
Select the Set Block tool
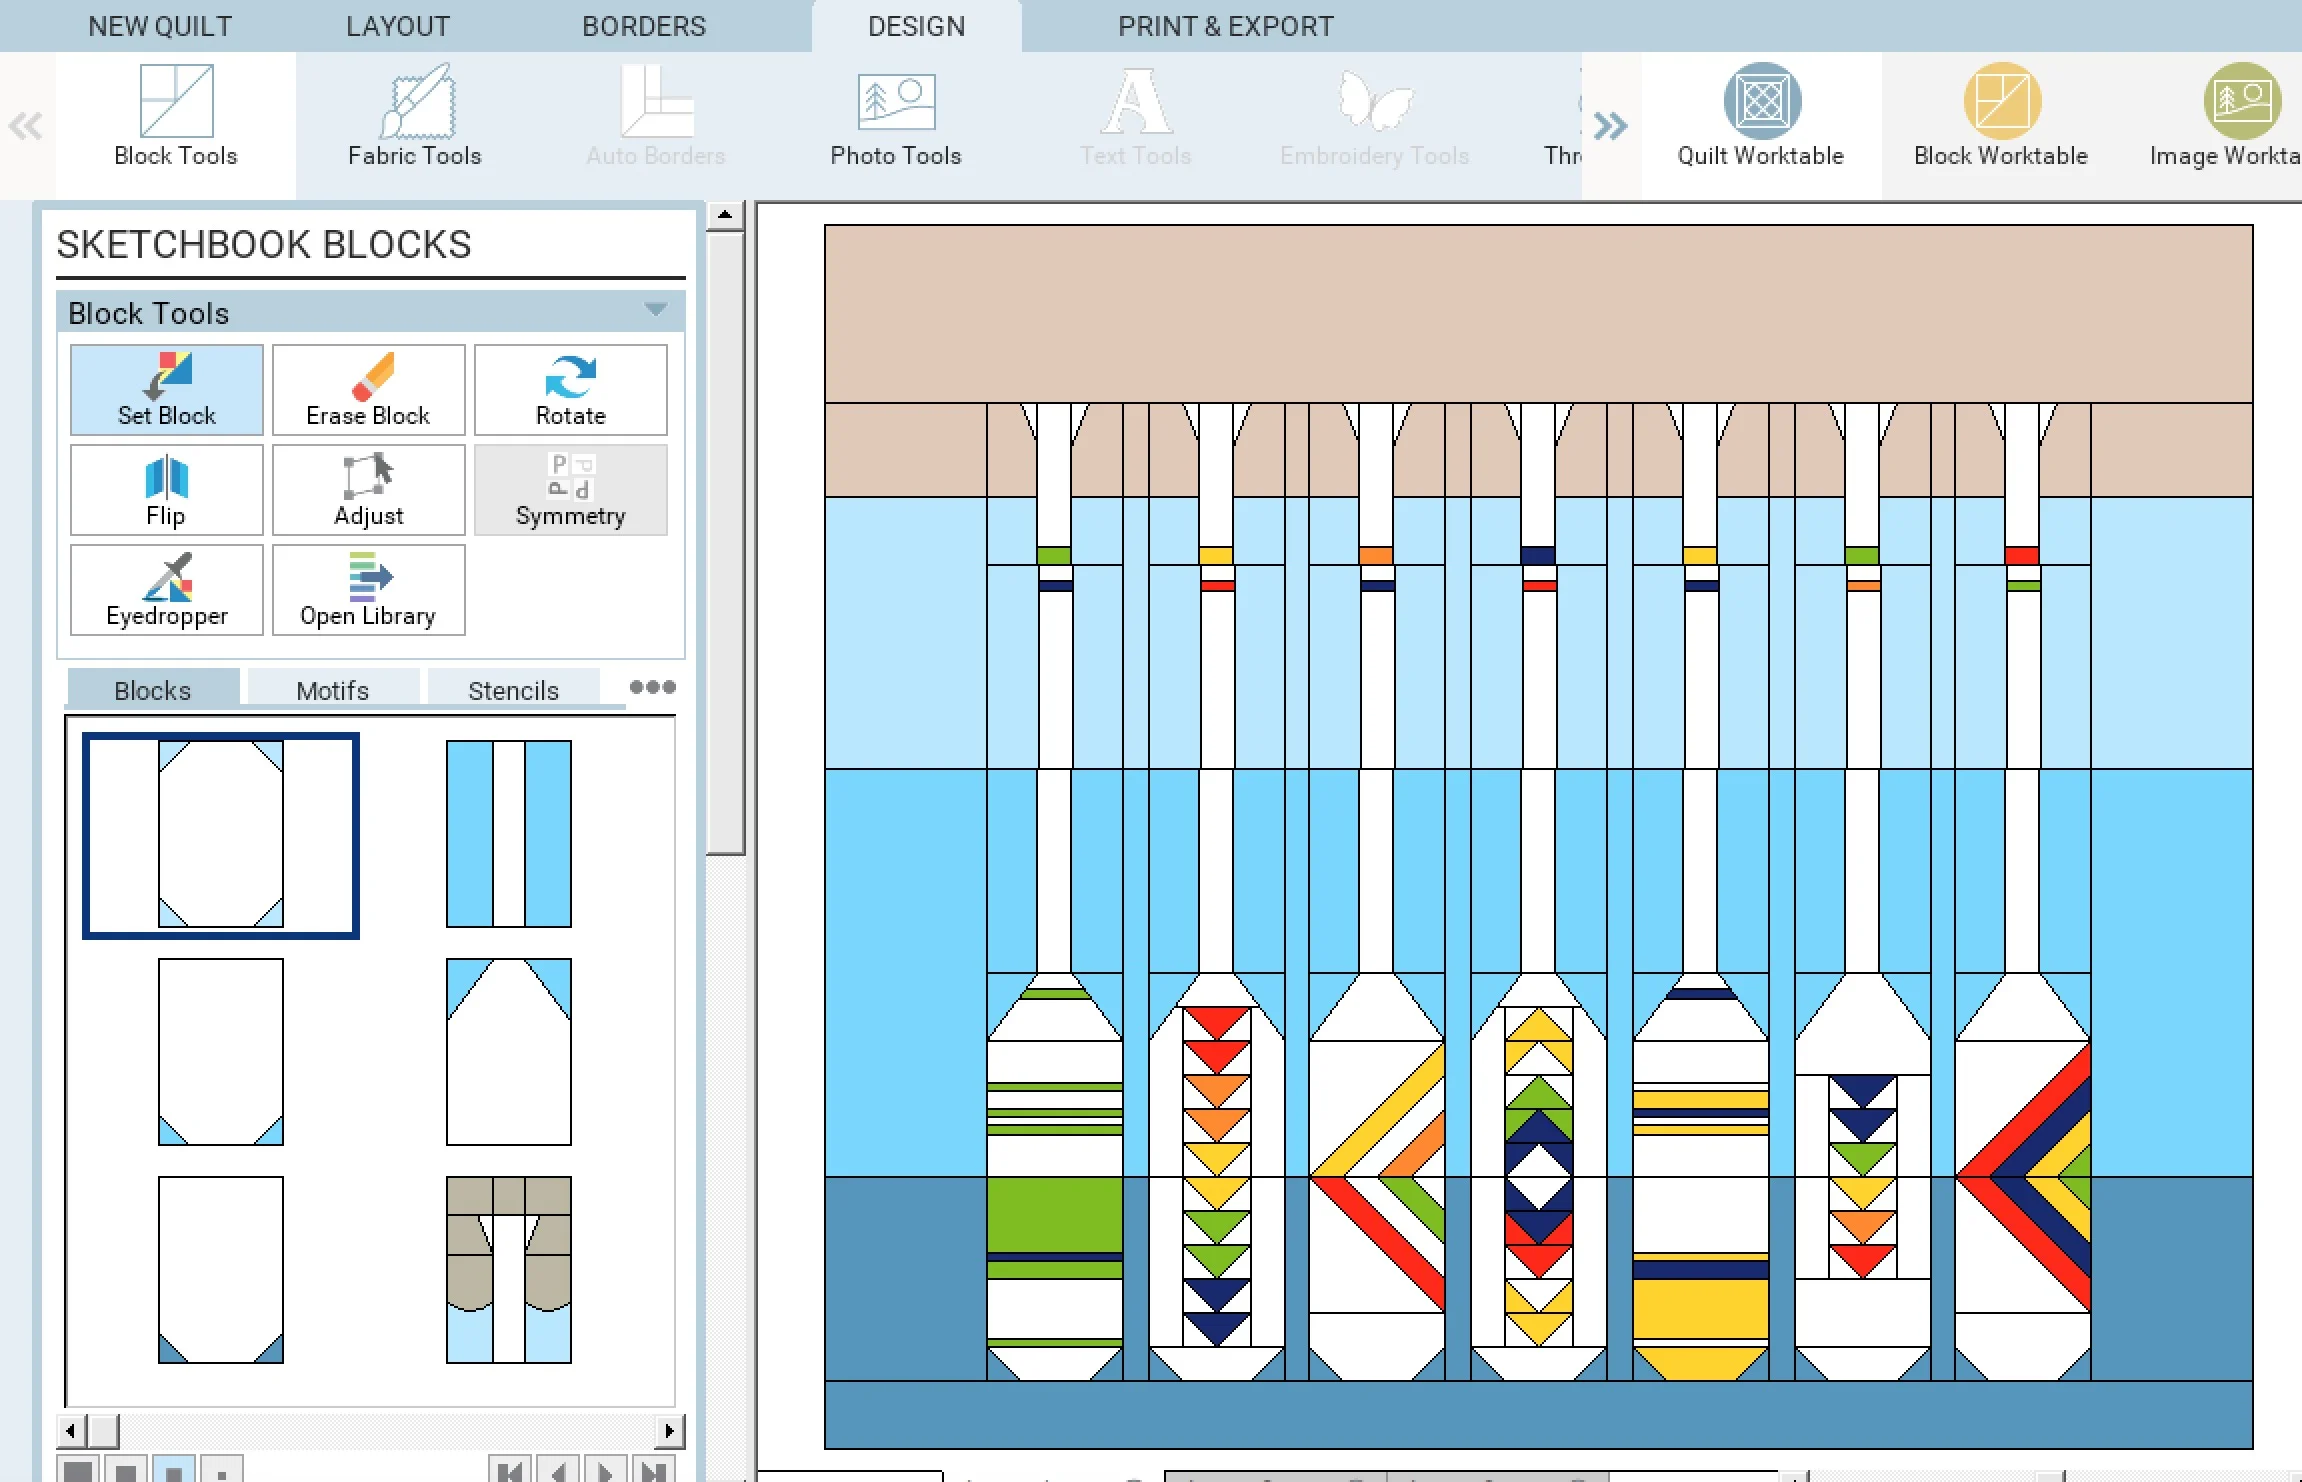pyautogui.click(x=166, y=390)
